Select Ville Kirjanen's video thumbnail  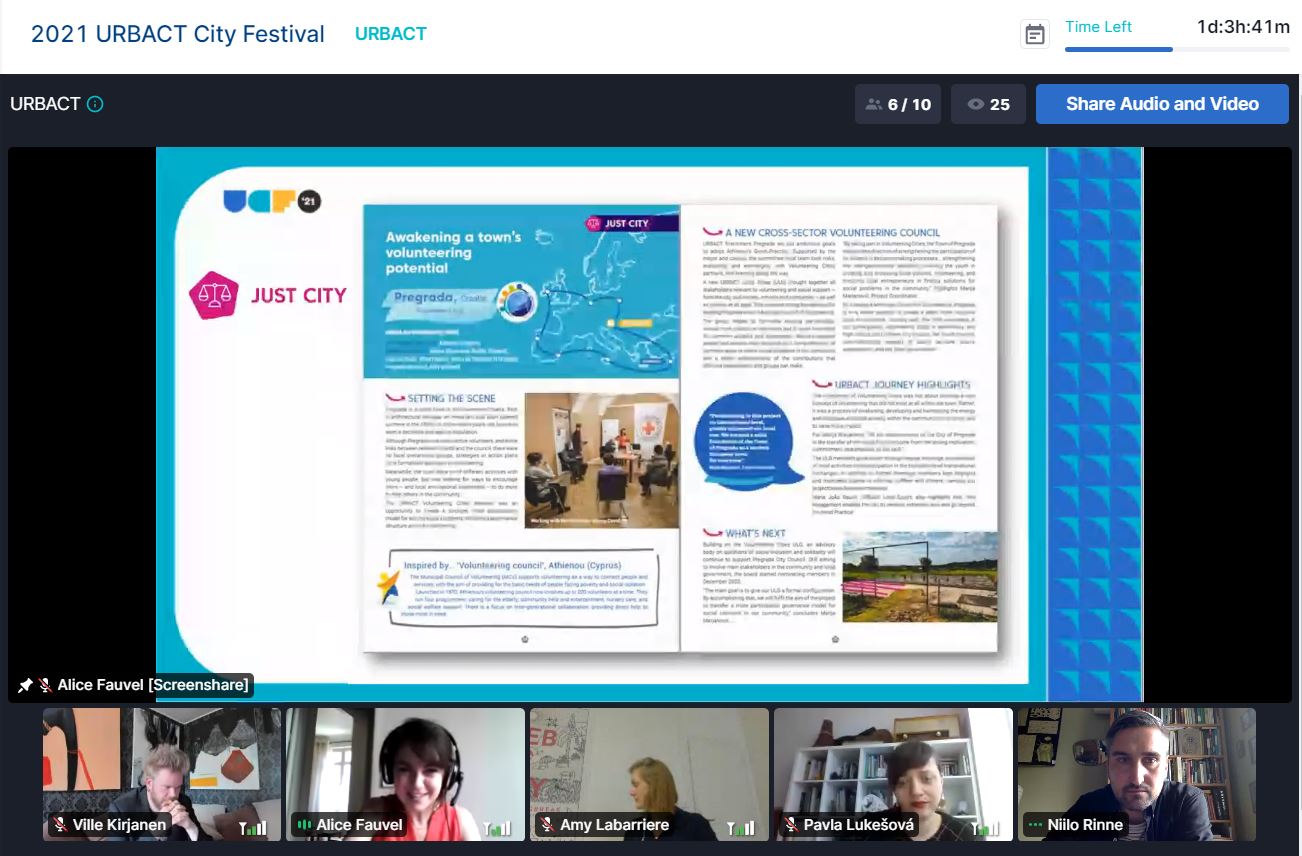[x=162, y=774]
